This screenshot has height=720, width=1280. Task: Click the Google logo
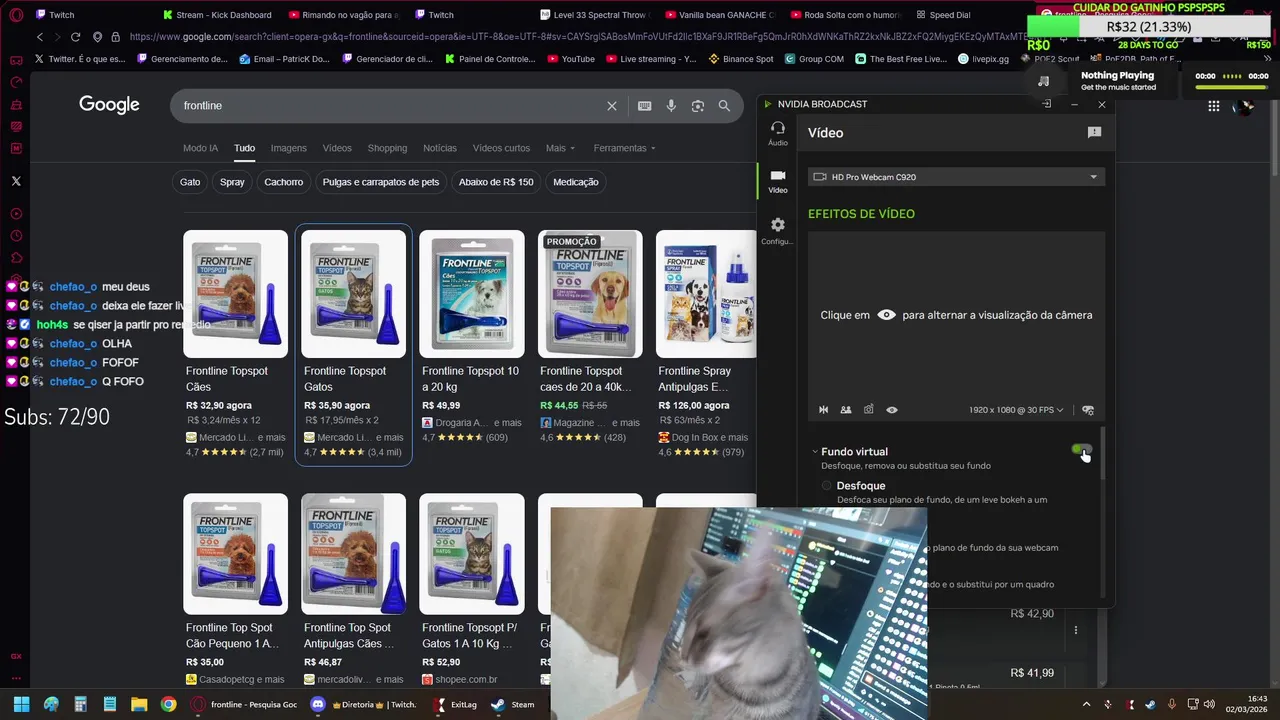tap(109, 105)
